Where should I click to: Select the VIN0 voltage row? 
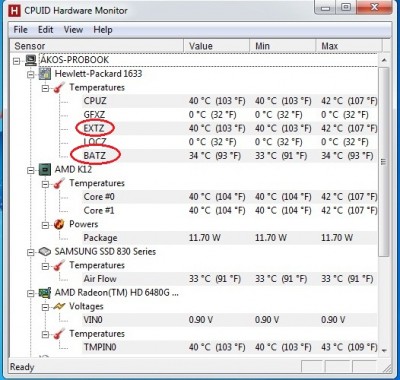point(230,320)
